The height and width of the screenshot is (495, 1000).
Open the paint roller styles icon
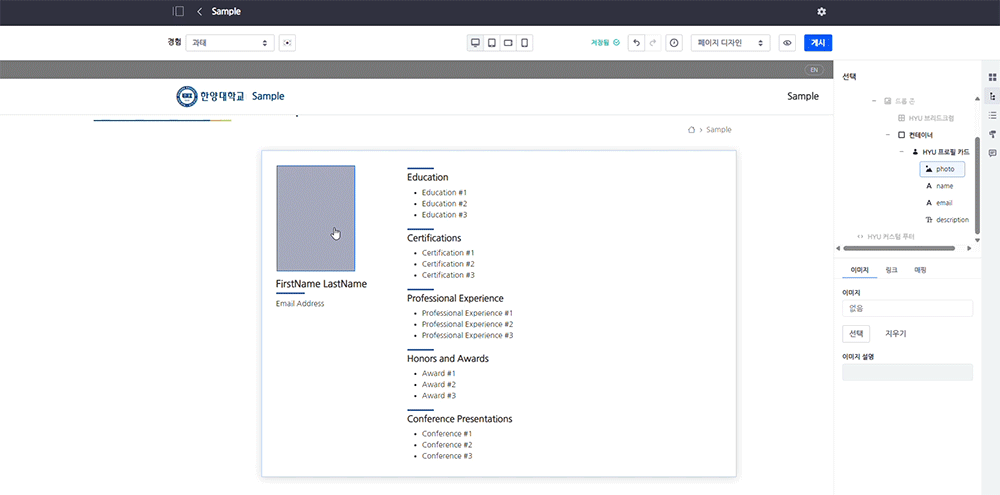[992, 134]
